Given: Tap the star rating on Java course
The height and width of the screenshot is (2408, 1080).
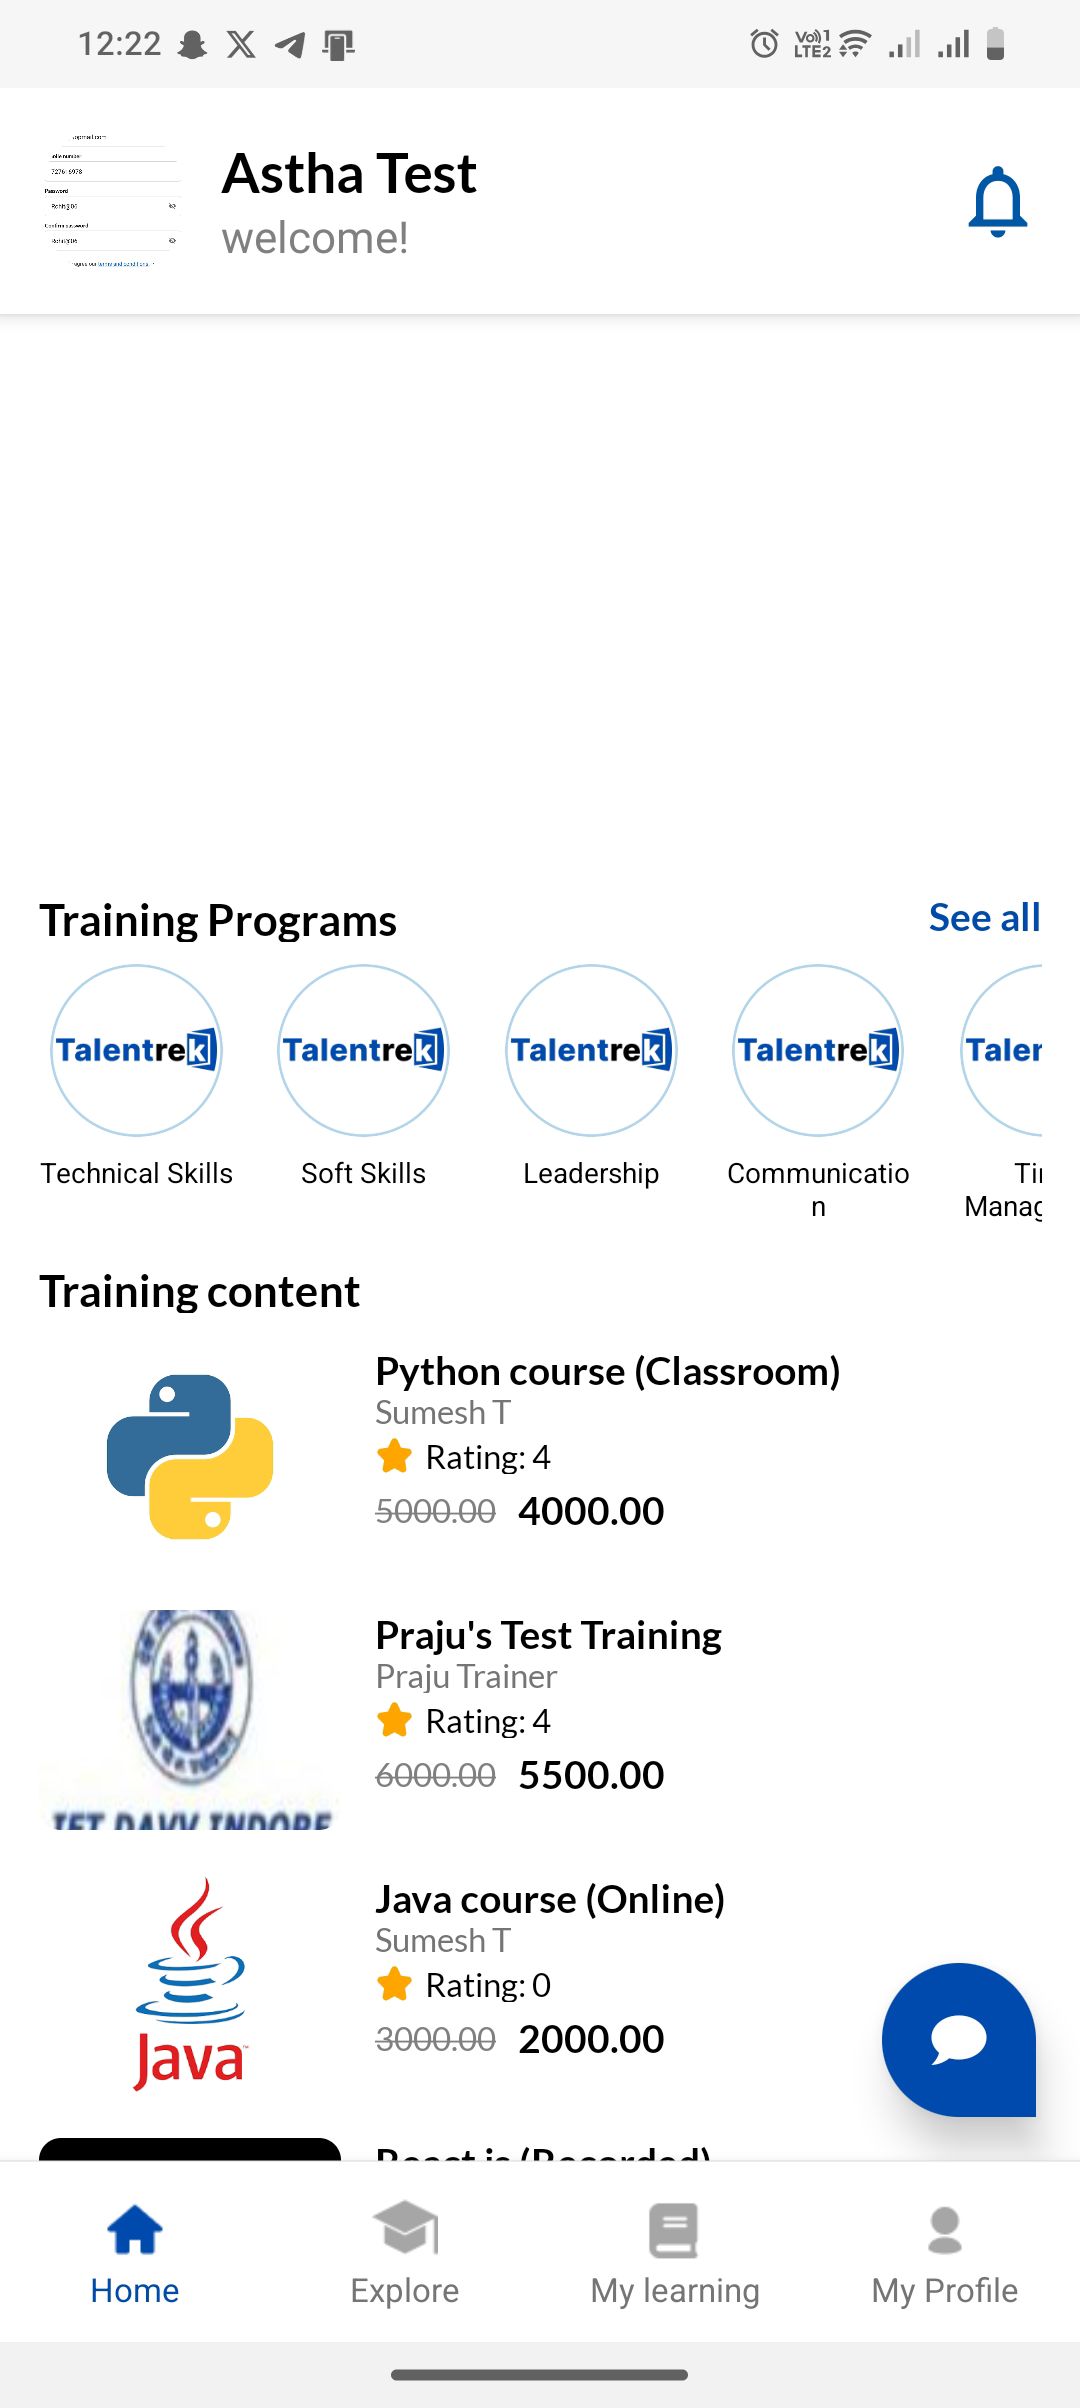Looking at the screenshot, I should 394,1984.
